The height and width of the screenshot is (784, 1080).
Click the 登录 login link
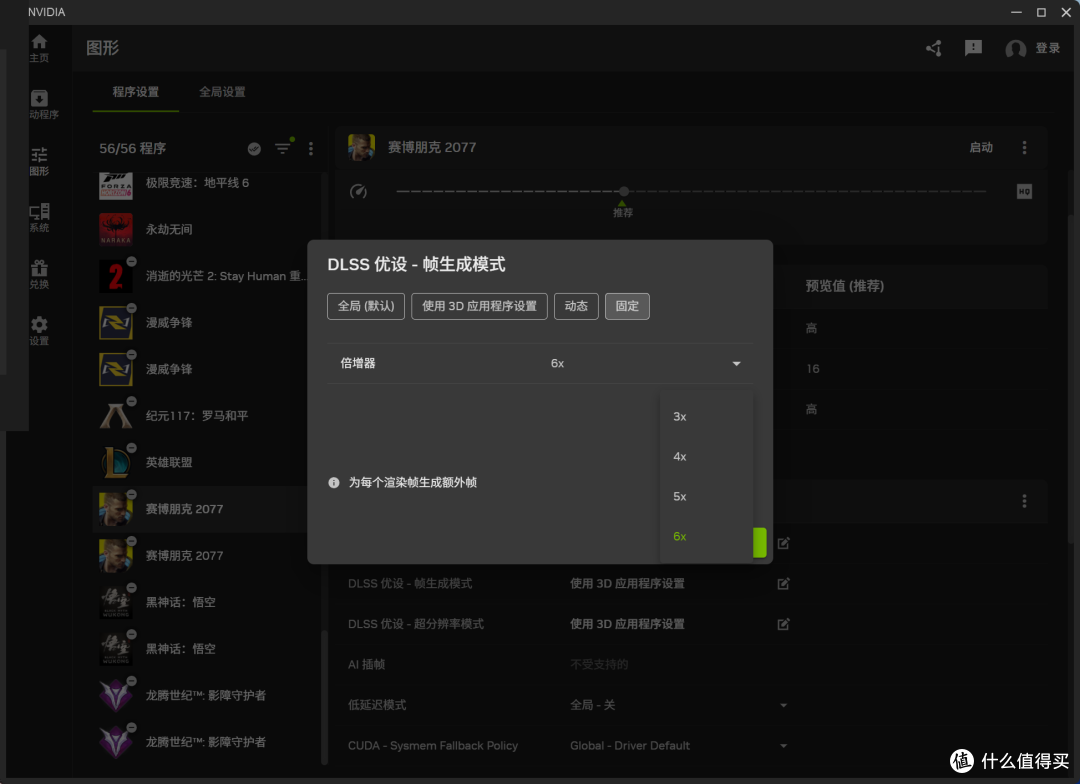[x=1048, y=48]
